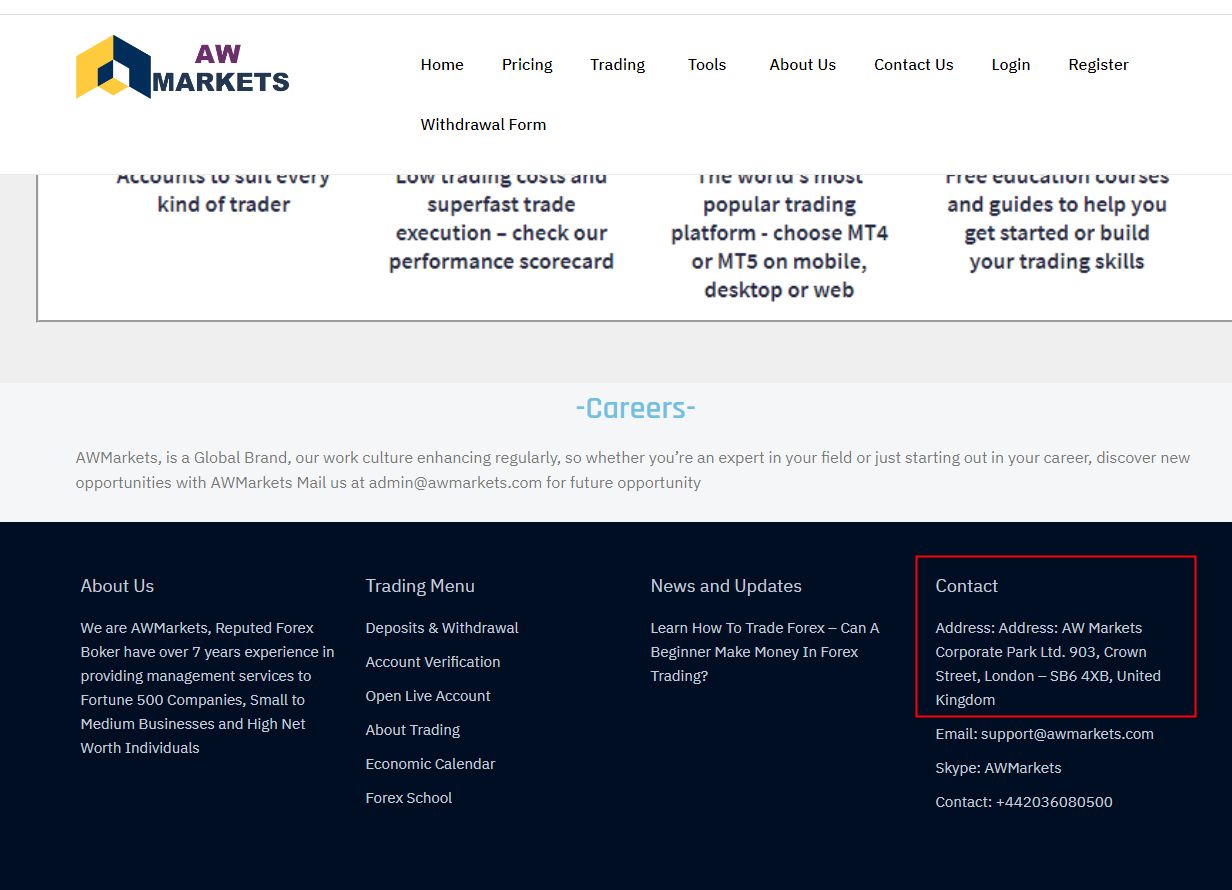Click the Contact footer heading
Image resolution: width=1232 pixels, height=890 pixels.
(967, 586)
